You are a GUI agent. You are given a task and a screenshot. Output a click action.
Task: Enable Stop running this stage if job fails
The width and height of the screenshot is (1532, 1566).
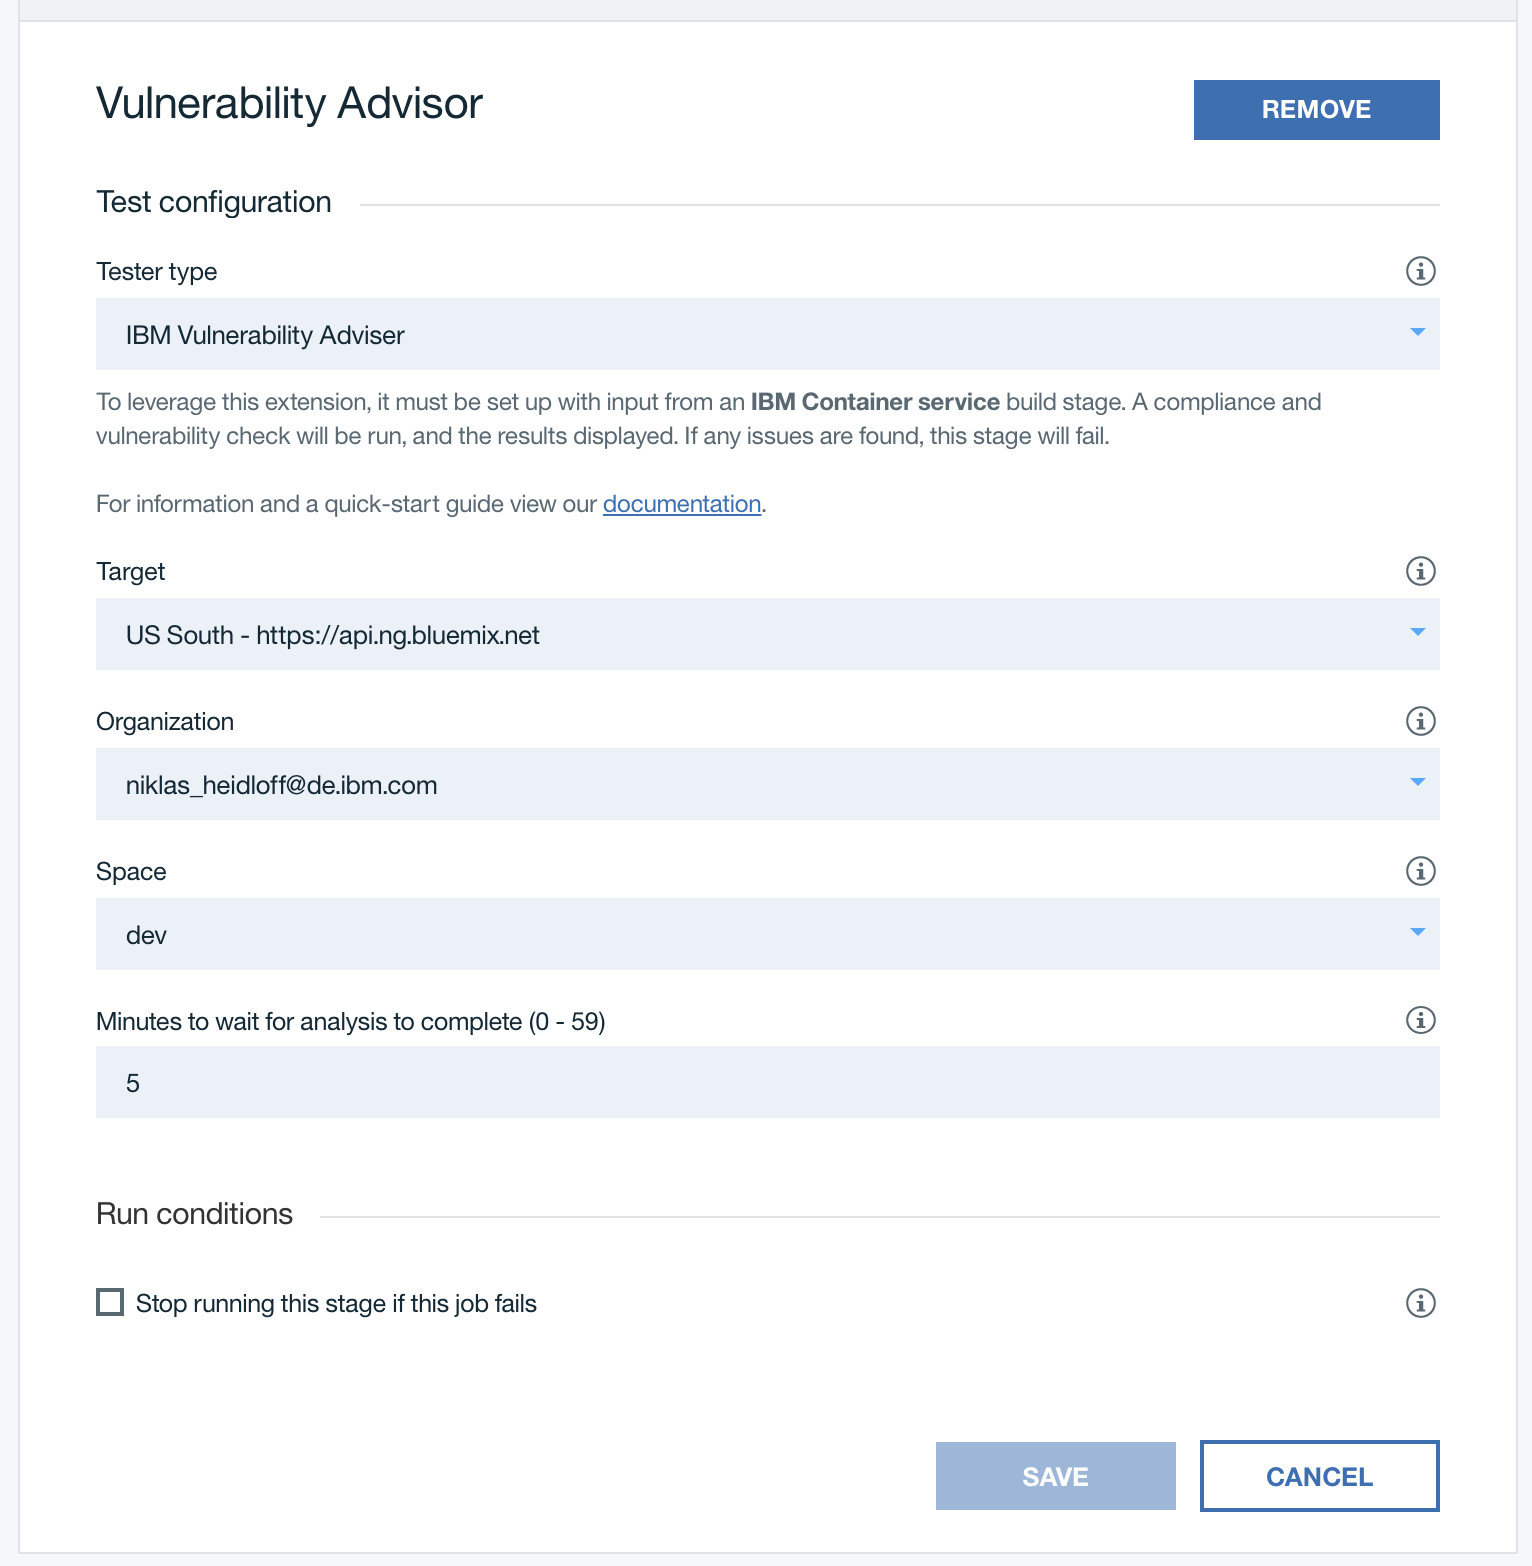(110, 1302)
